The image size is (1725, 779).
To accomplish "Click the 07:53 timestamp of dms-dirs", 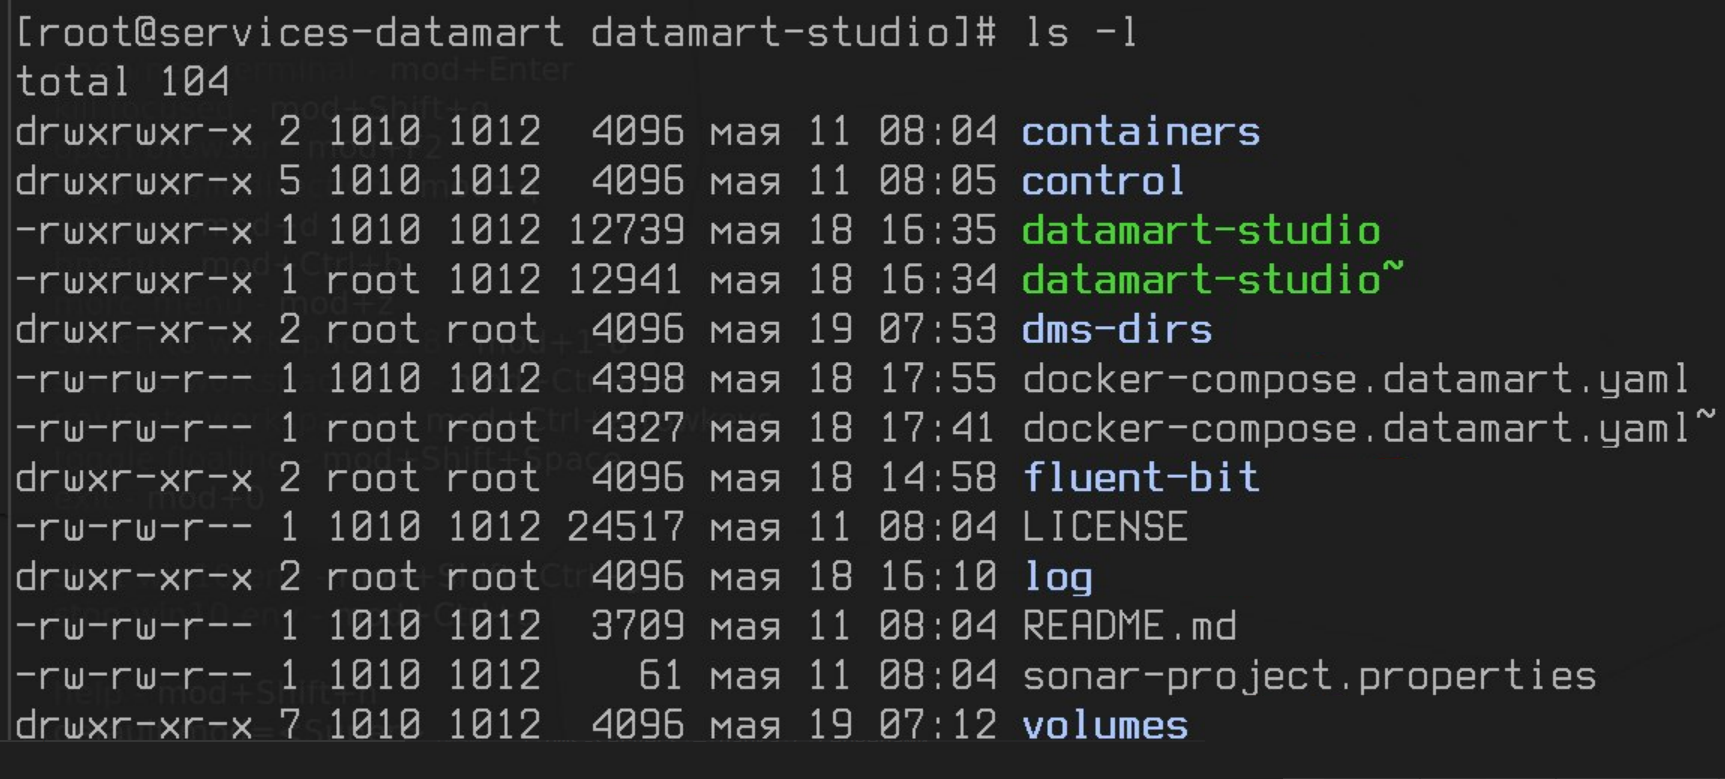I will click(x=937, y=330).
